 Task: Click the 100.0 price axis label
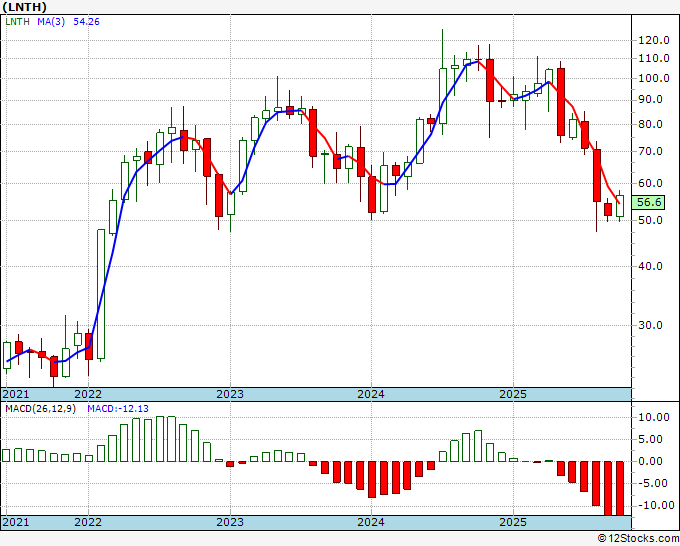pos(654,78)
